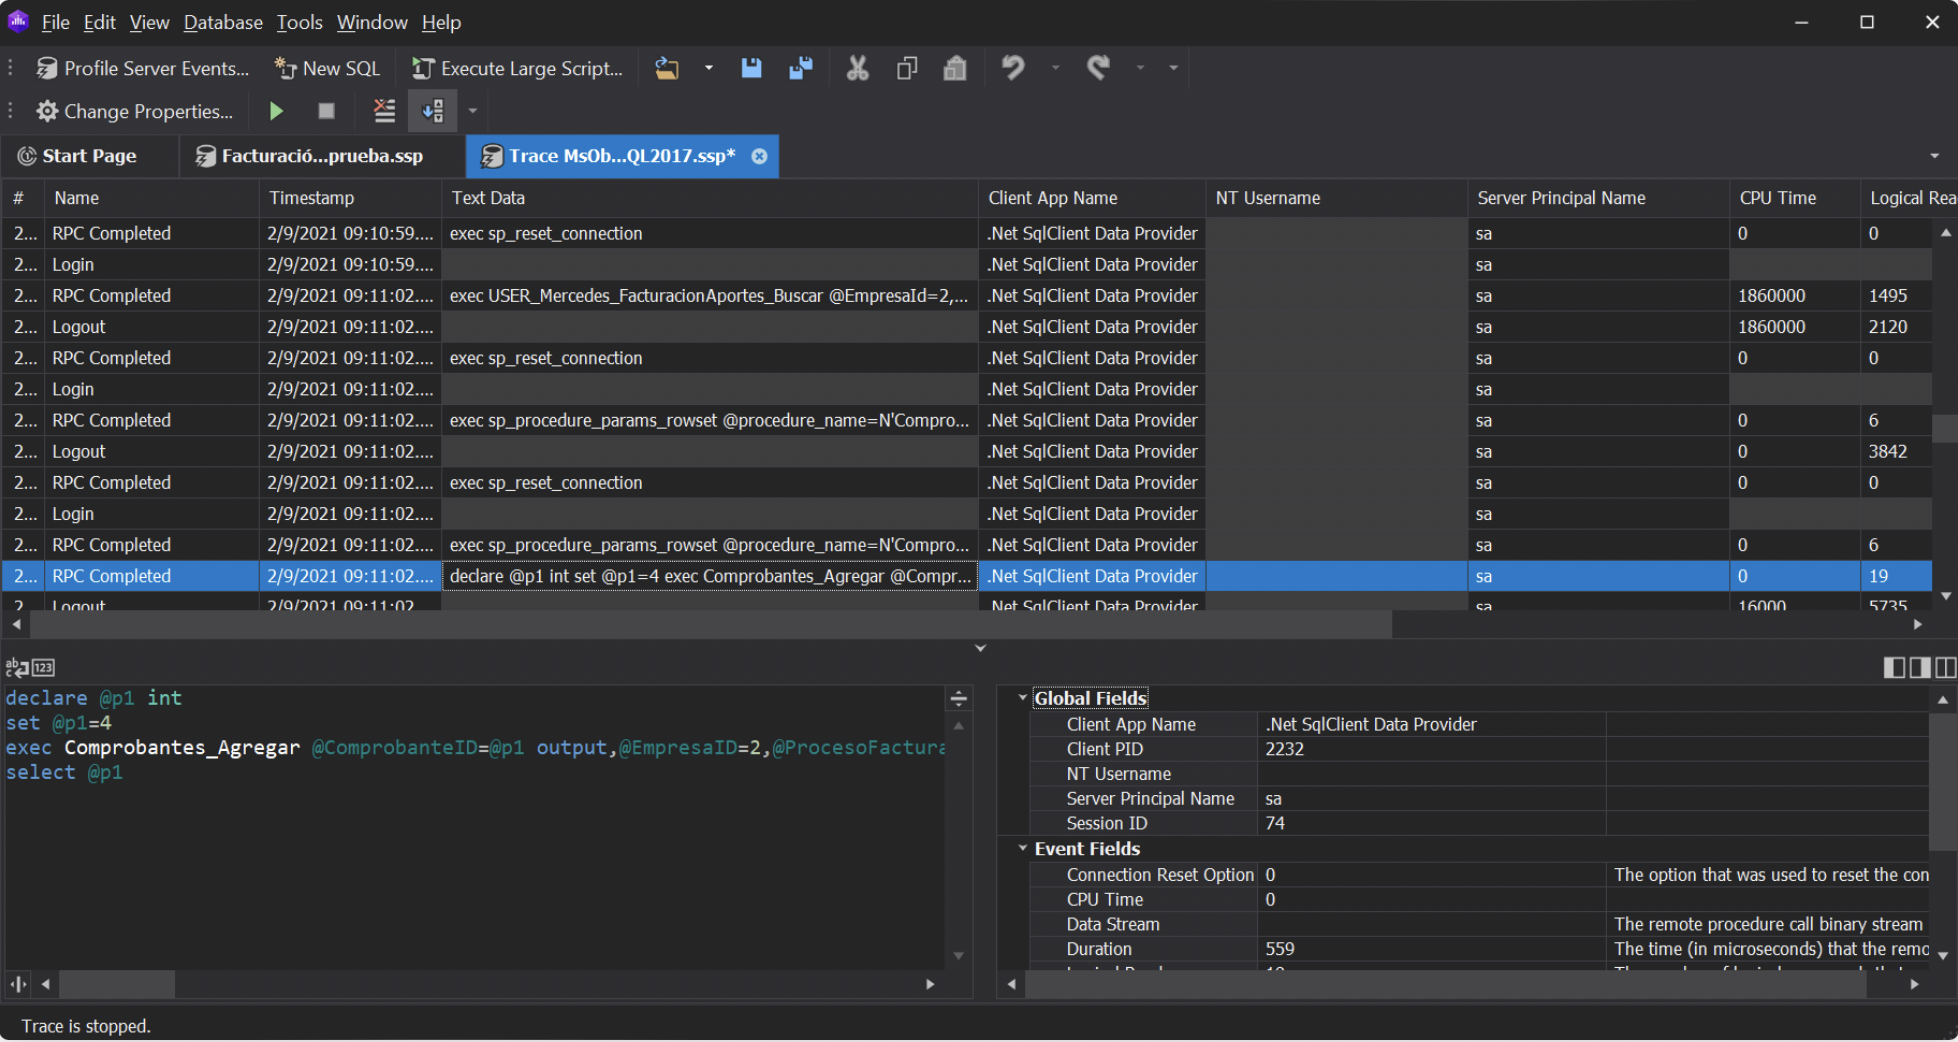Click the Change Properties button
Viewport: 1958px width, 1042px height.
click(x=135, y=111)
